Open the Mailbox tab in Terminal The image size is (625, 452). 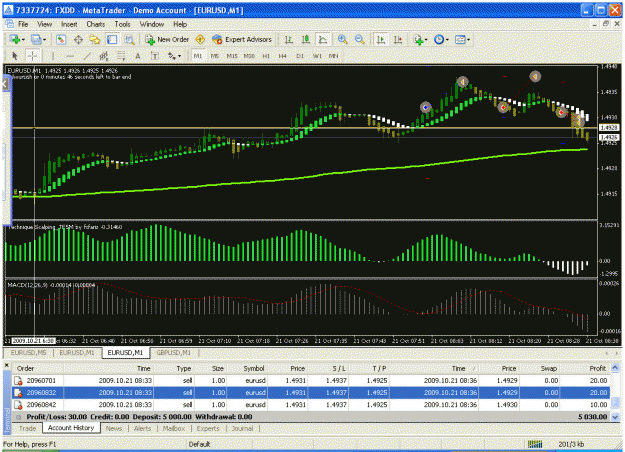(174, 428)
